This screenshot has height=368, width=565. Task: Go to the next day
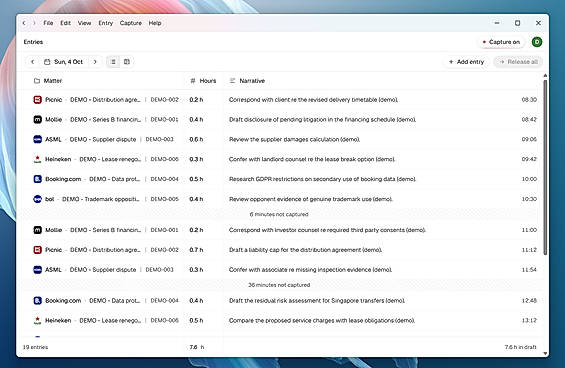pos(95,62)
